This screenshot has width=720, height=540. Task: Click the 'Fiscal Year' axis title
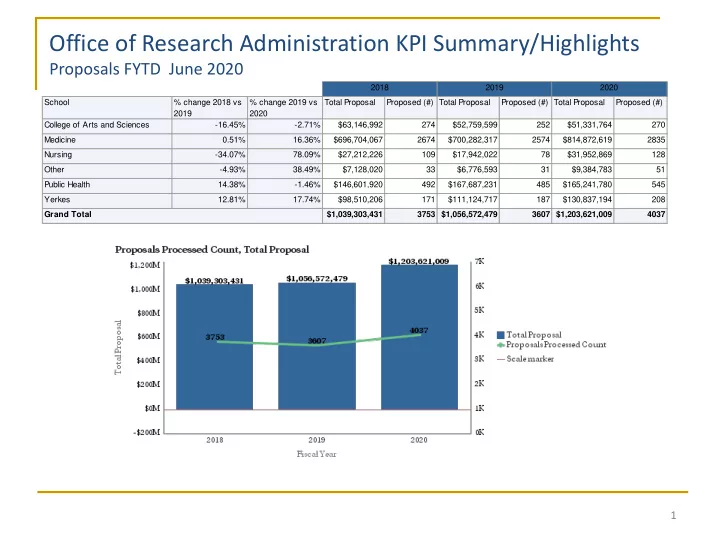click(316, 454)
